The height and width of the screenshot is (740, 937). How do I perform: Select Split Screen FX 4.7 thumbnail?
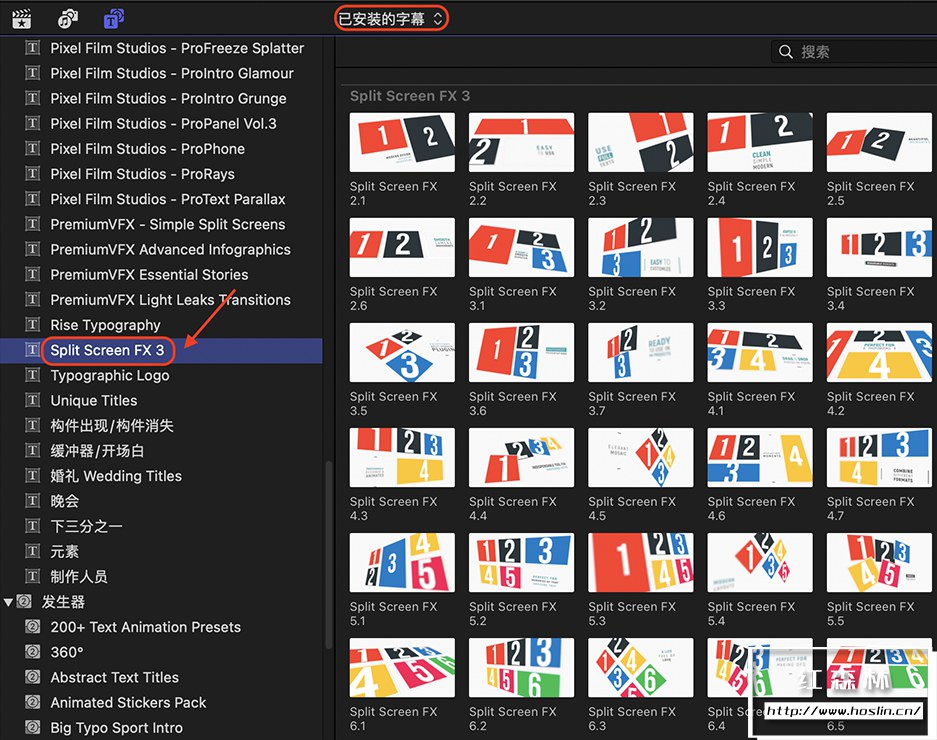pyautogui.click(x=879, y=457)
